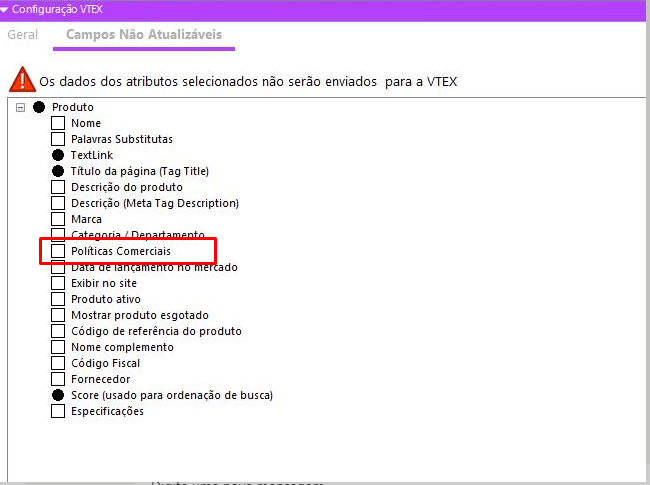650x485 pixels.
Task: Tick the Código Fiscal checkbox
Action: (58, 363)
